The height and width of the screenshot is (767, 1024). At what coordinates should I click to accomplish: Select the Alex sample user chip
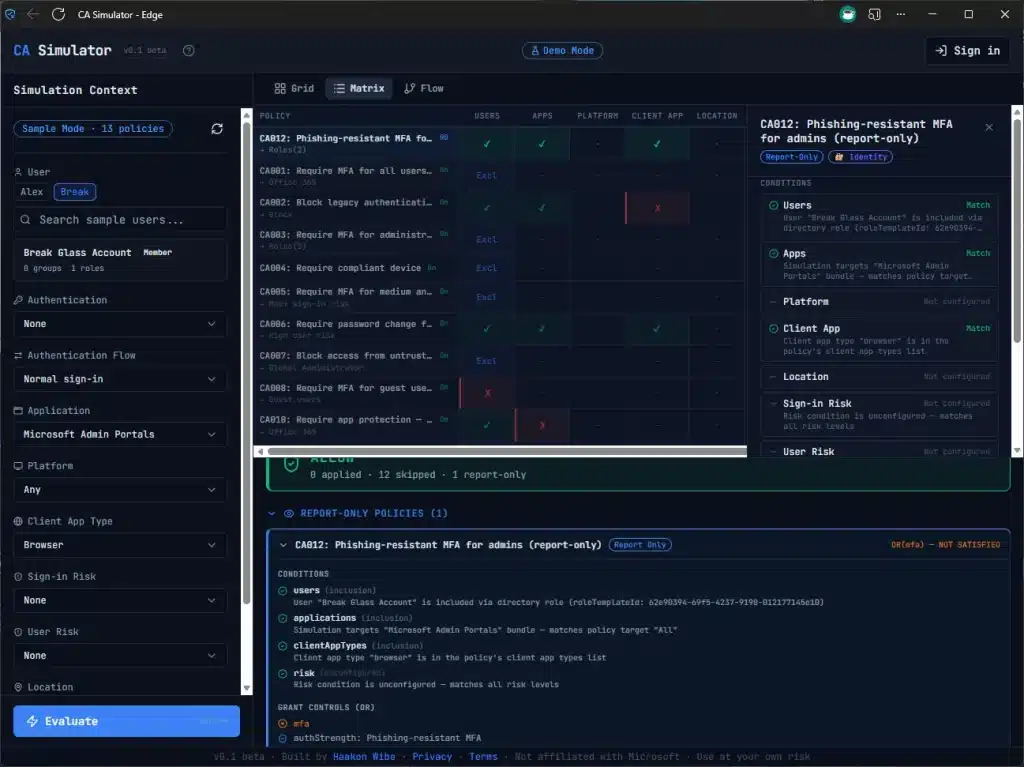coord(32,192)
